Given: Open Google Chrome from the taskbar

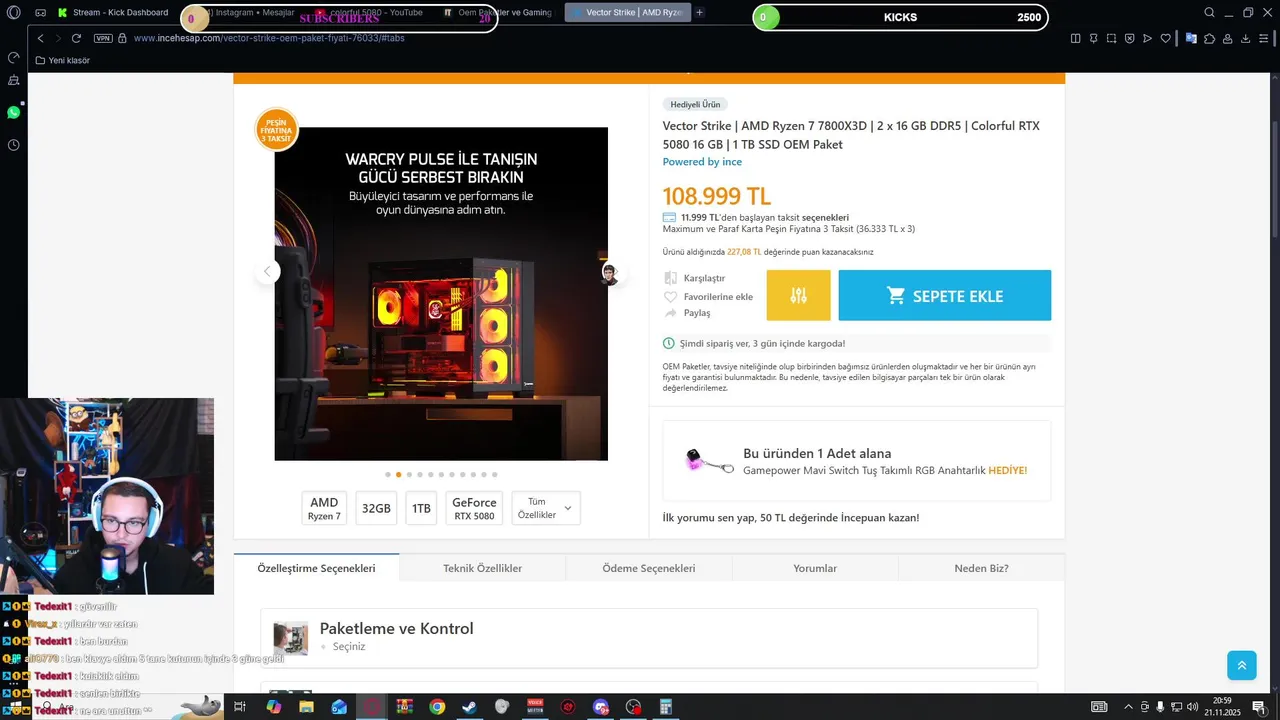Looking at the screenshot, I should point(437,707).
